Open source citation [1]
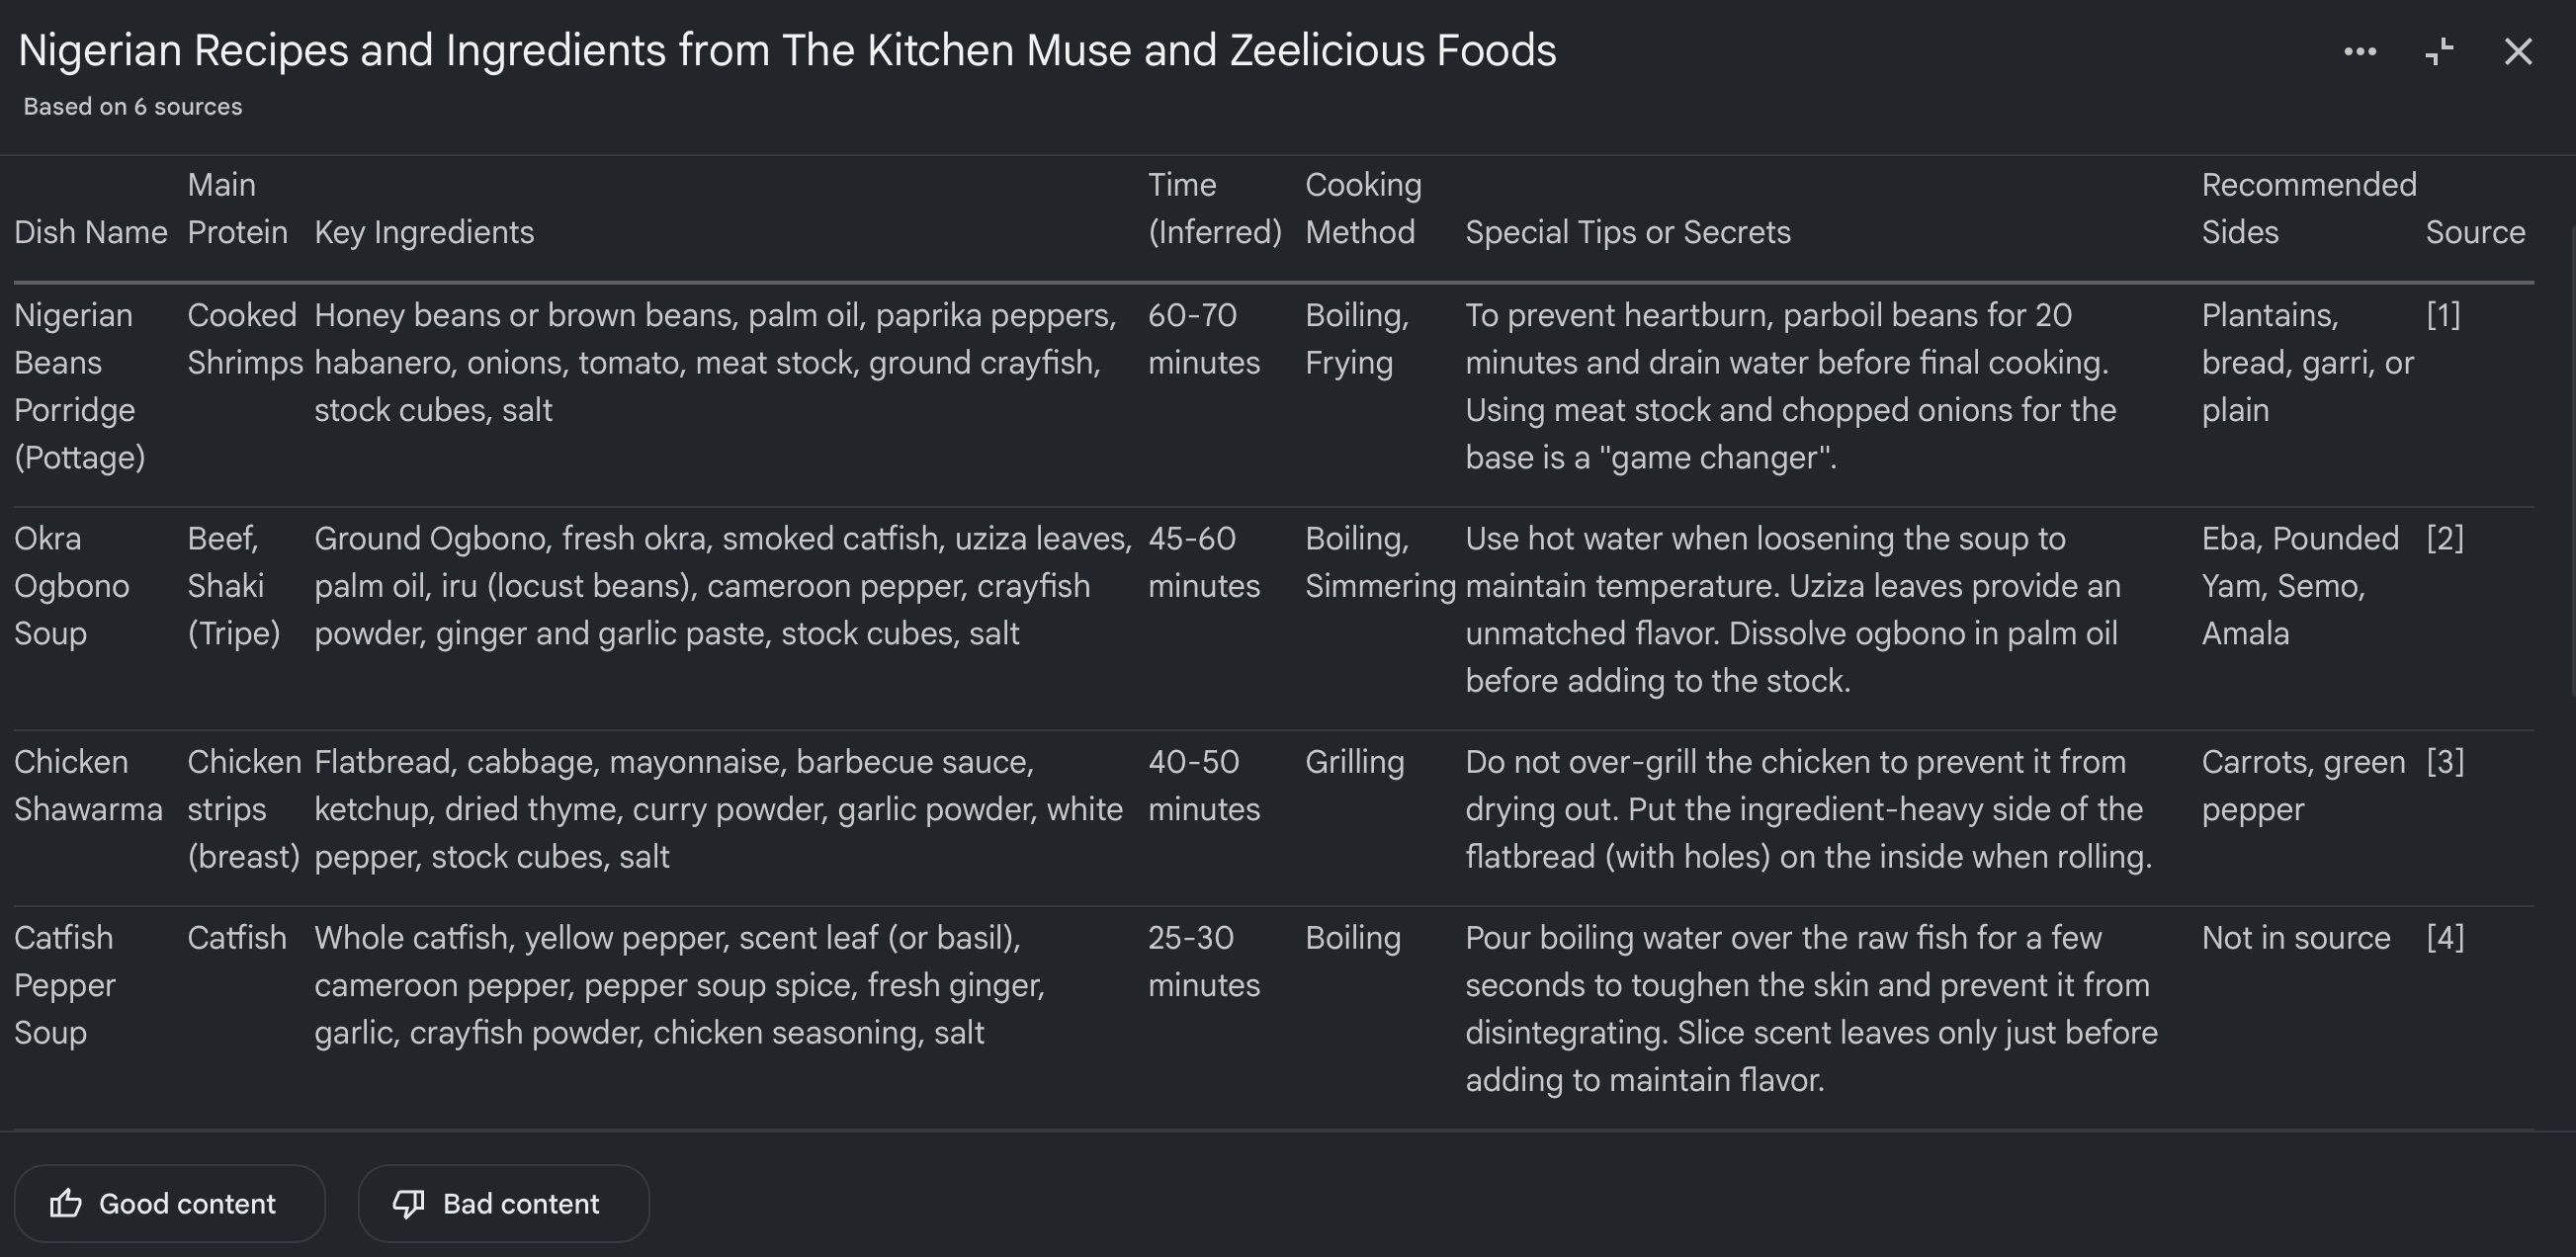This screenshot has width=2576, height=1257. click(x=2443, y=315)
